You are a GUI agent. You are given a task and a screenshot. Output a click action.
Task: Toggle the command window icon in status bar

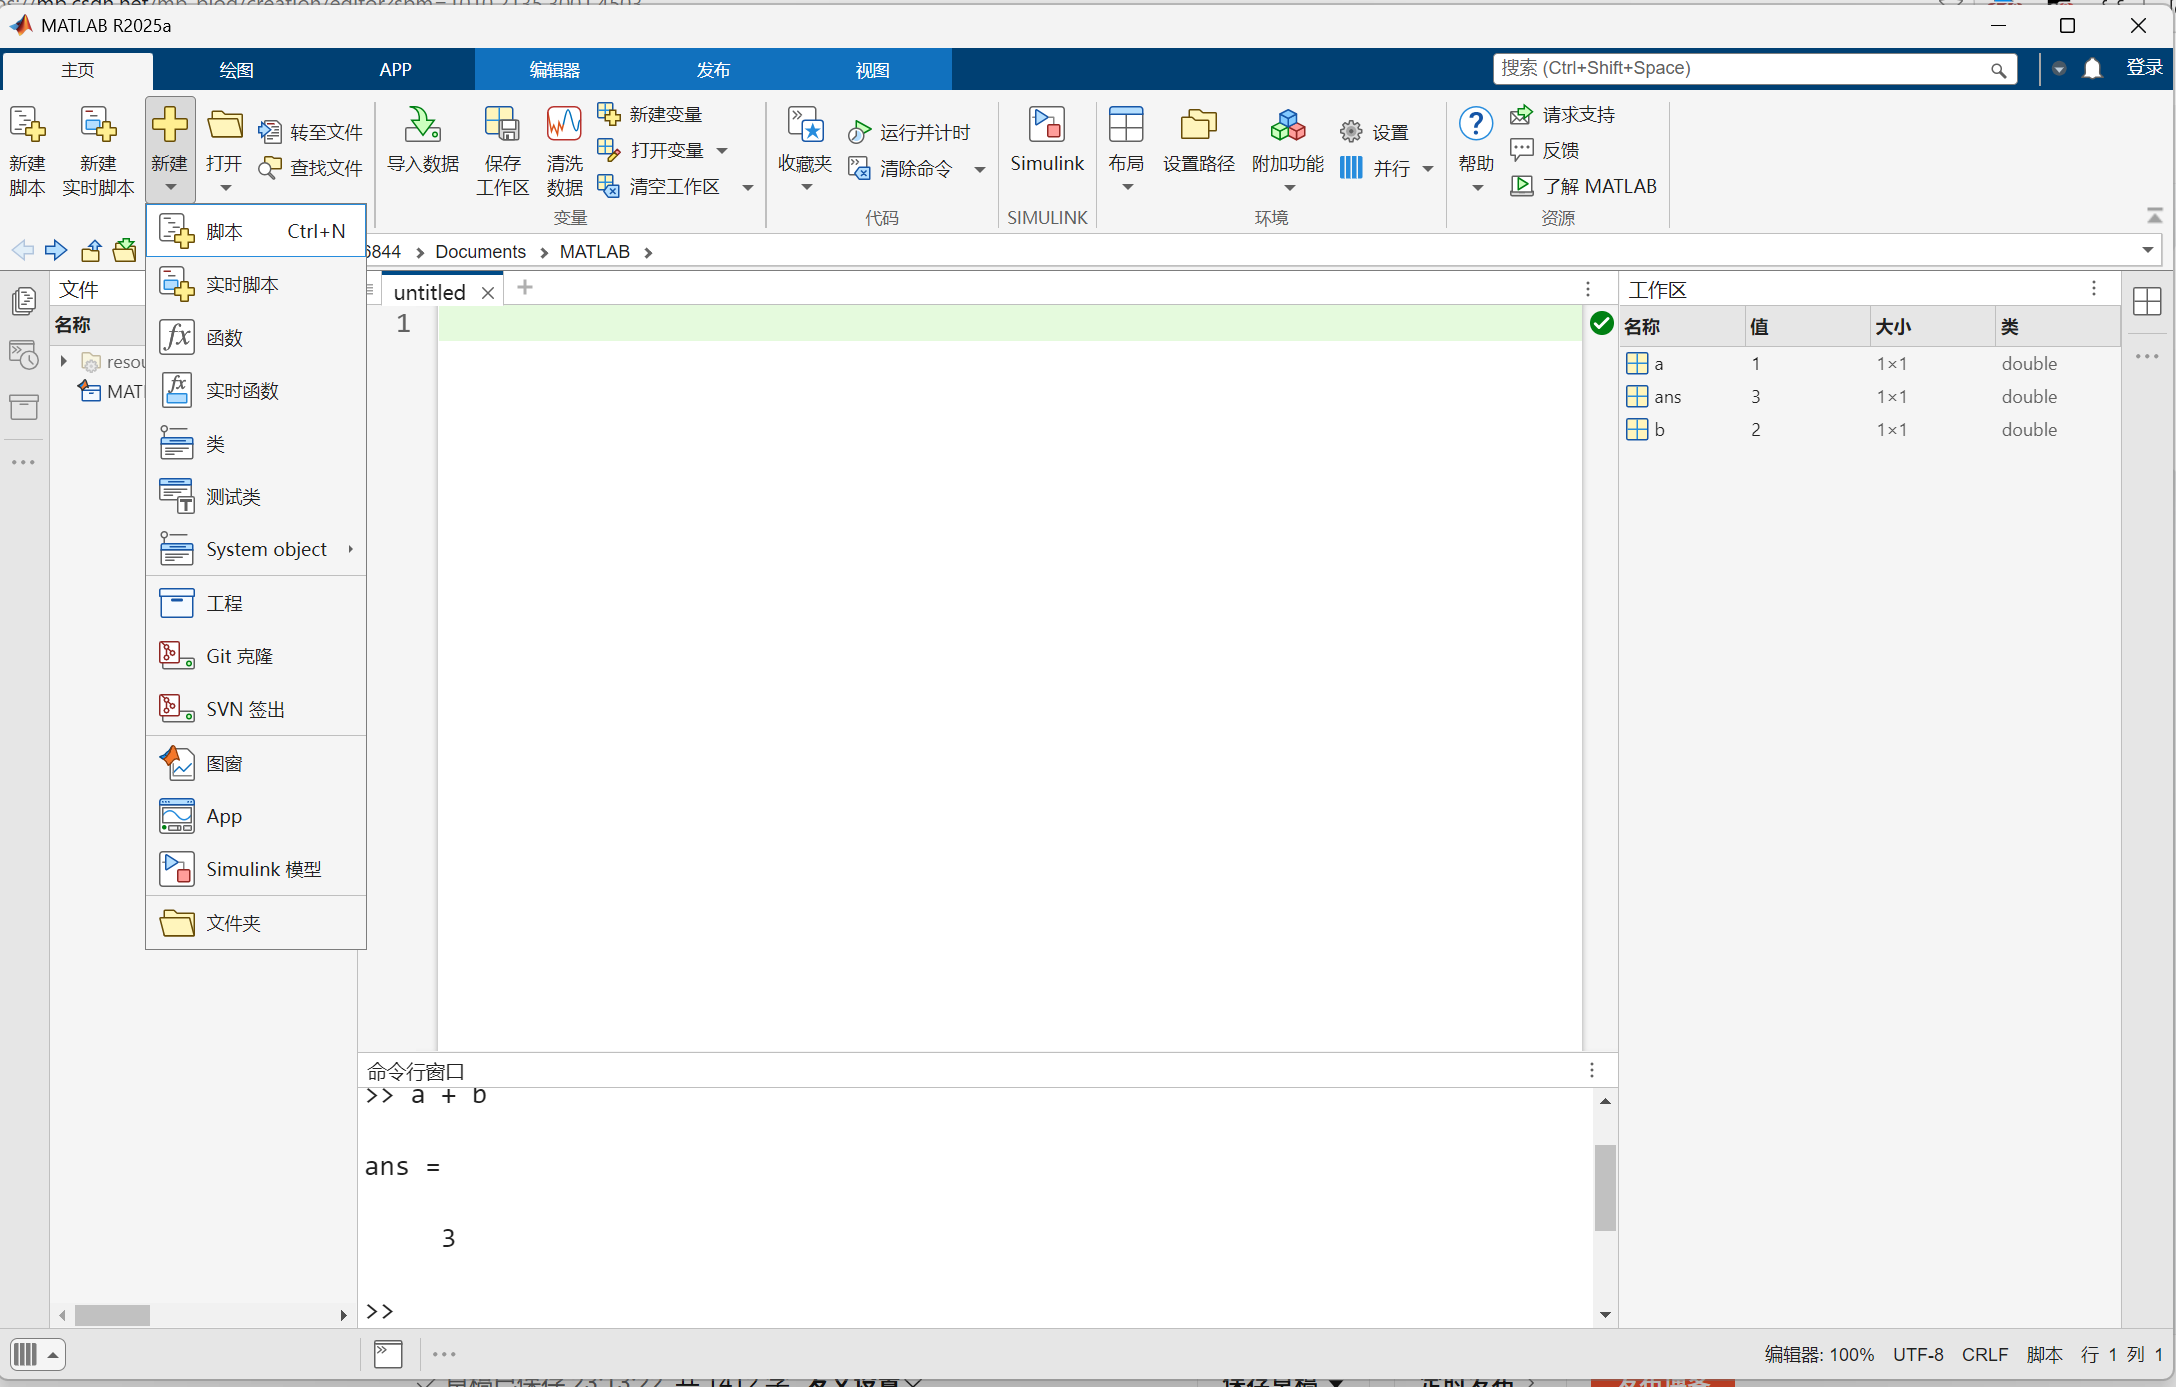[388, 1354]
